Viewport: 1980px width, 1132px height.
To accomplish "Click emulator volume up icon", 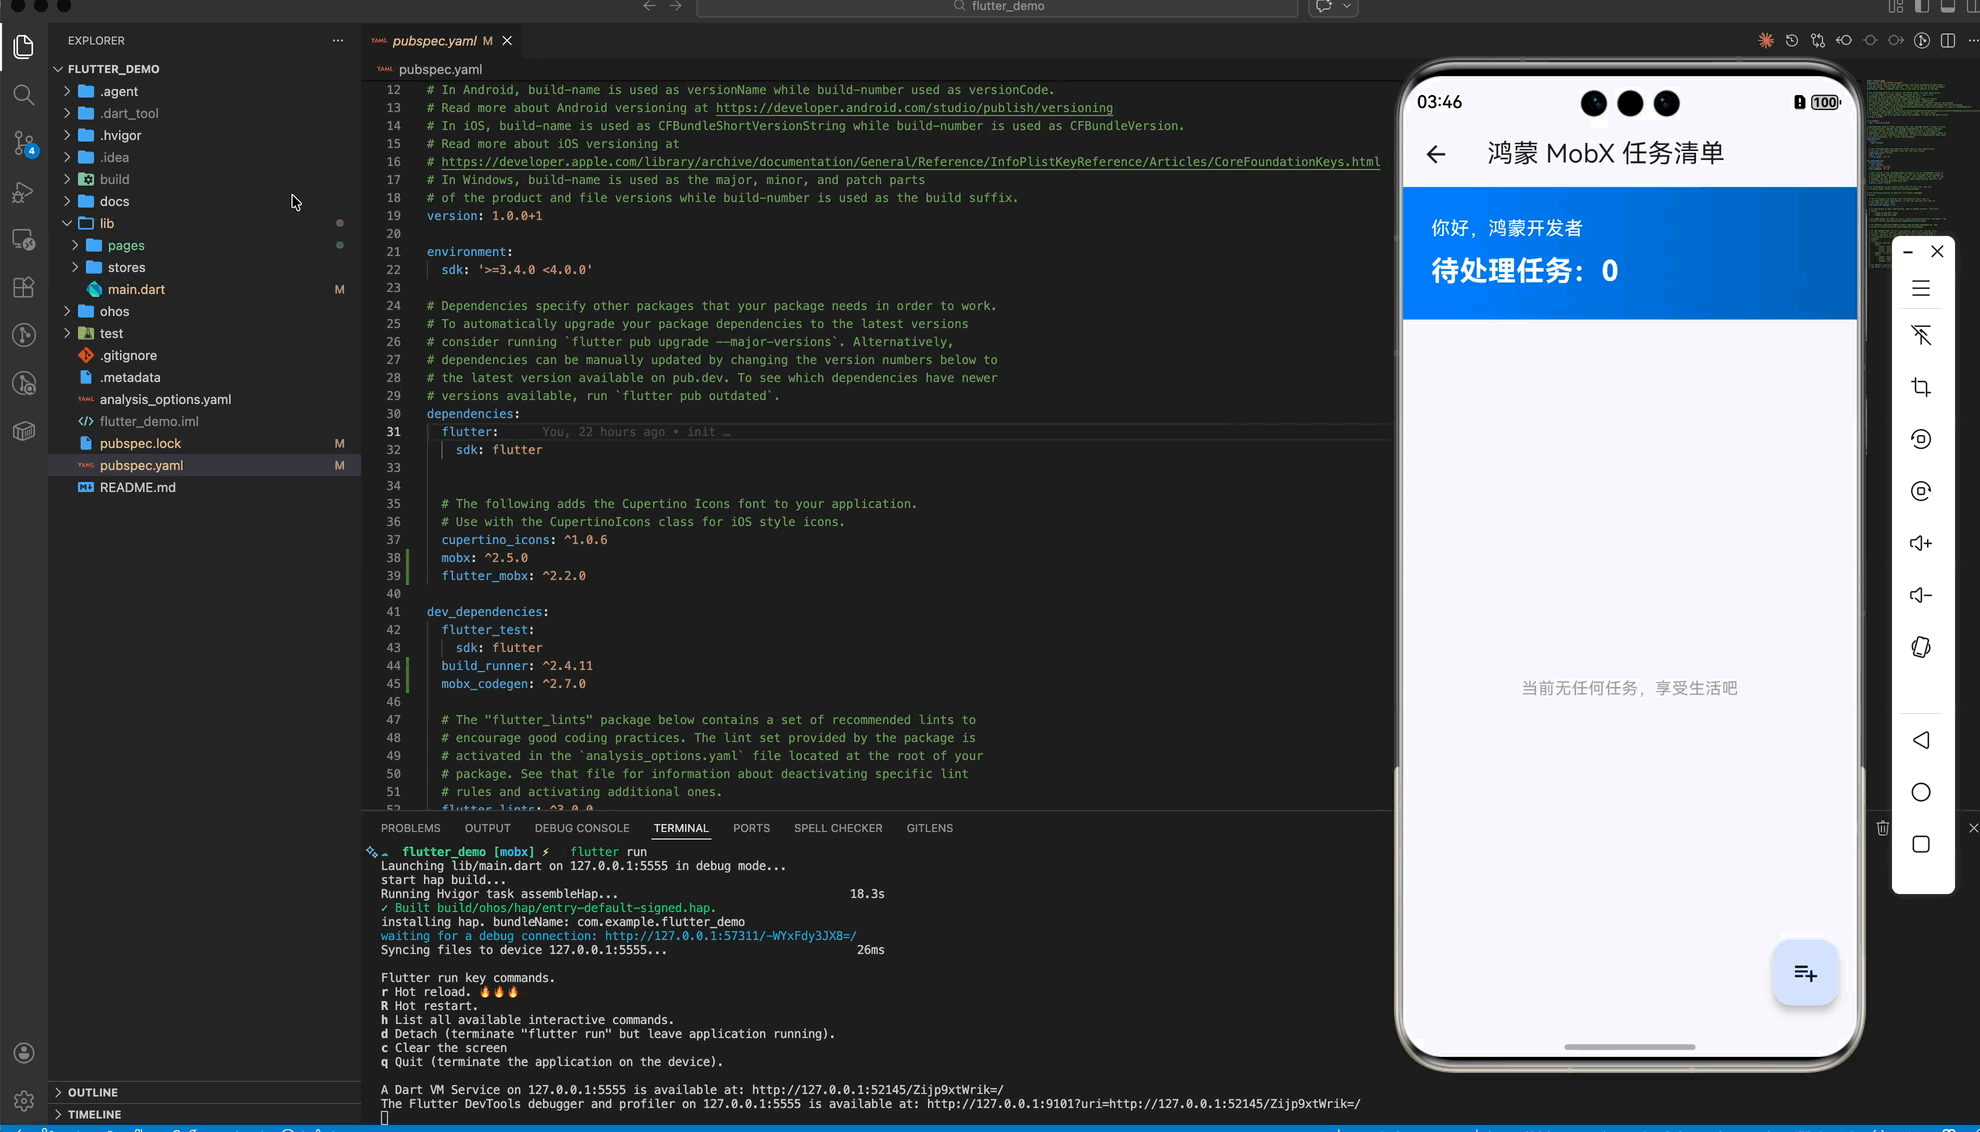I will pos(1920,543).
